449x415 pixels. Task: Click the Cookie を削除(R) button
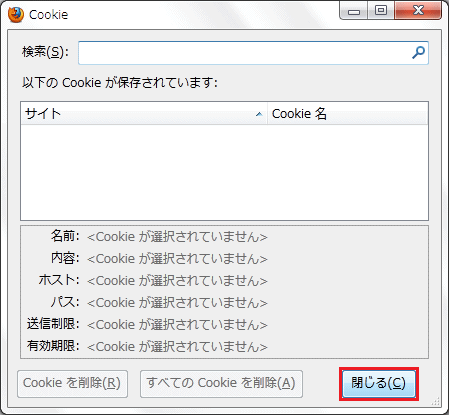[x=72, y=384]
